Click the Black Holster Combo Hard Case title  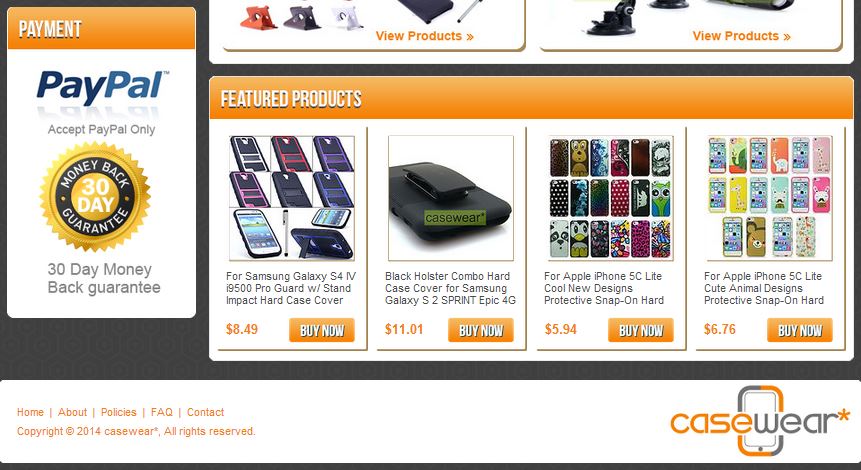point(450,288)
